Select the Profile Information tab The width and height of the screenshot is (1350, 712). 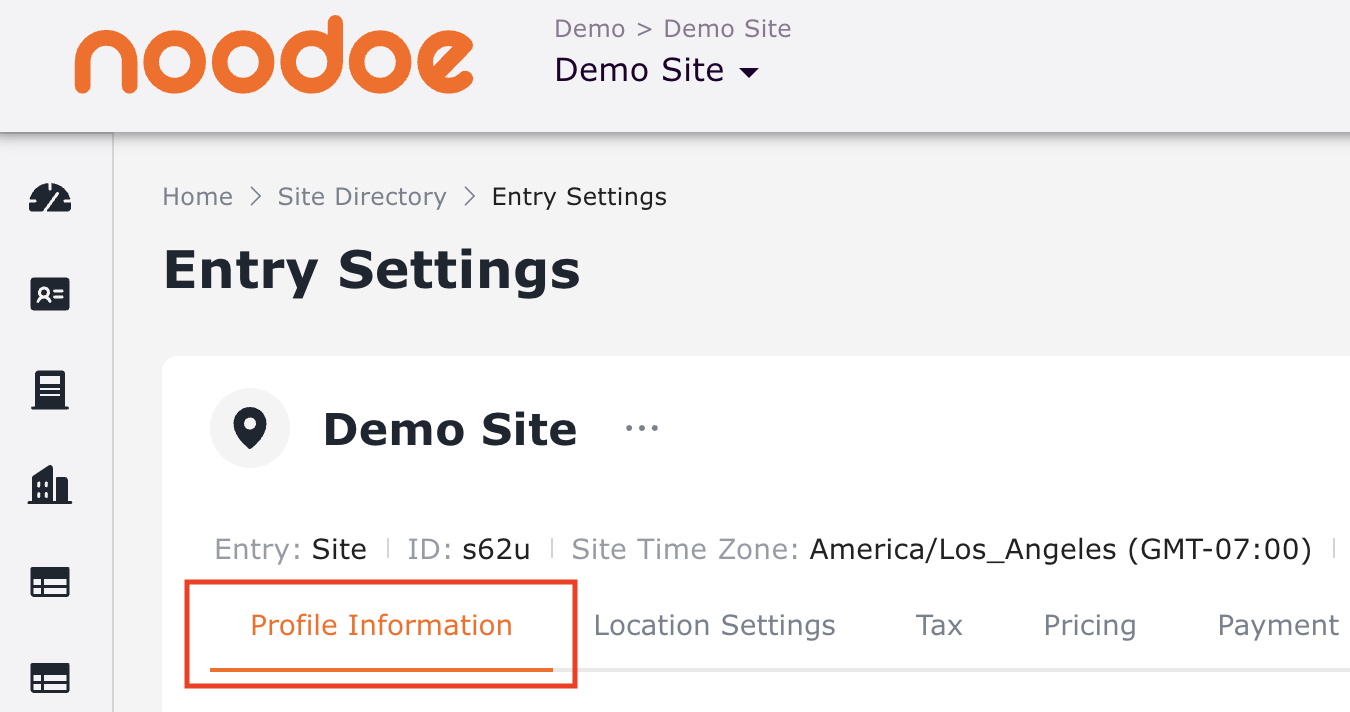pyautogui.click(x=381, y=626)
